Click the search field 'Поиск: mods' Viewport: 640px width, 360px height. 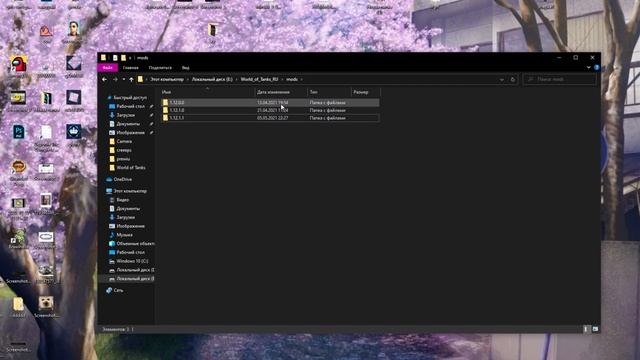pyautogui.click(x=559, y=79)
